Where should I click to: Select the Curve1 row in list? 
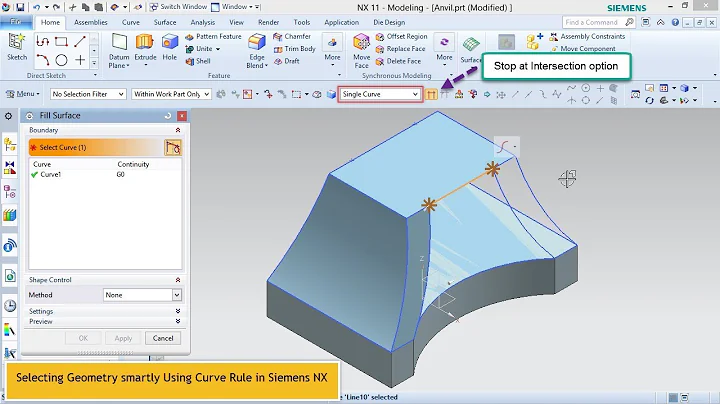pyautogui.click(x=105, y=174)
